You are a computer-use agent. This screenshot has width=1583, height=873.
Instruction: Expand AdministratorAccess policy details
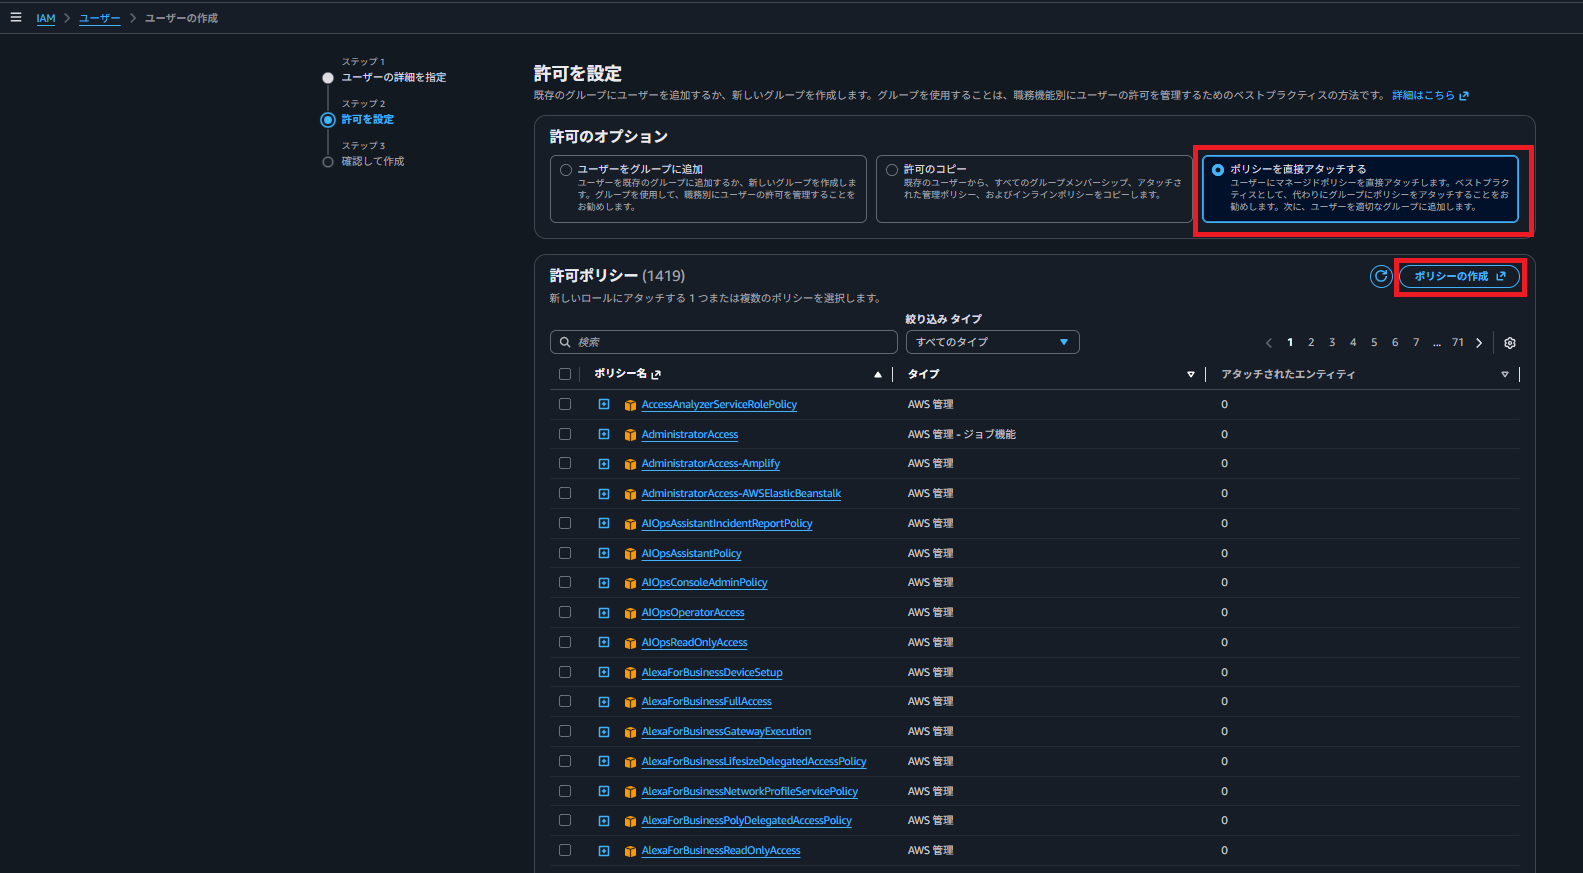(x=604, y=434)
